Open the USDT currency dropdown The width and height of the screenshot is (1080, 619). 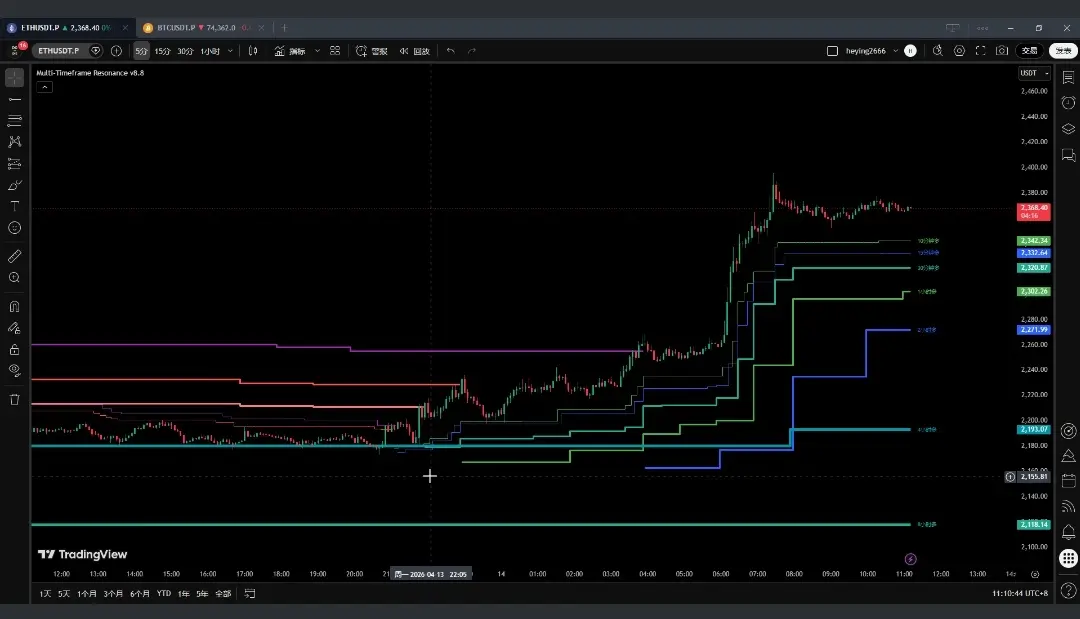1034,73
